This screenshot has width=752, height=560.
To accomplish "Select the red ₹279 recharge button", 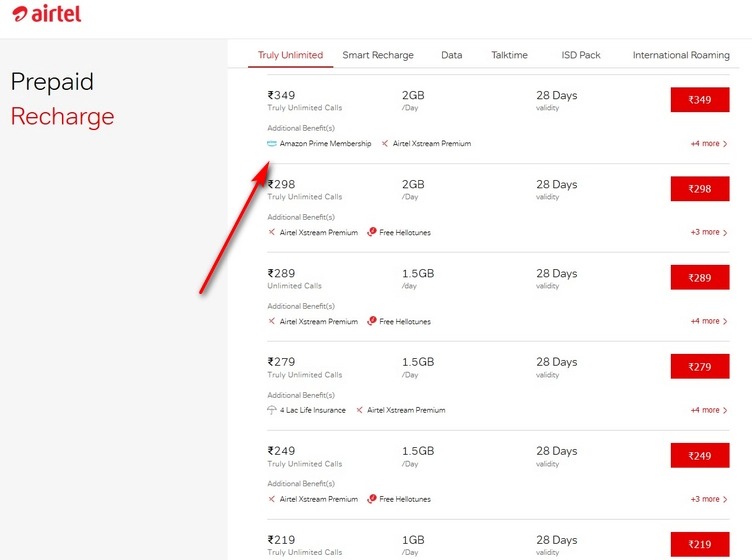I will (700, 367).
